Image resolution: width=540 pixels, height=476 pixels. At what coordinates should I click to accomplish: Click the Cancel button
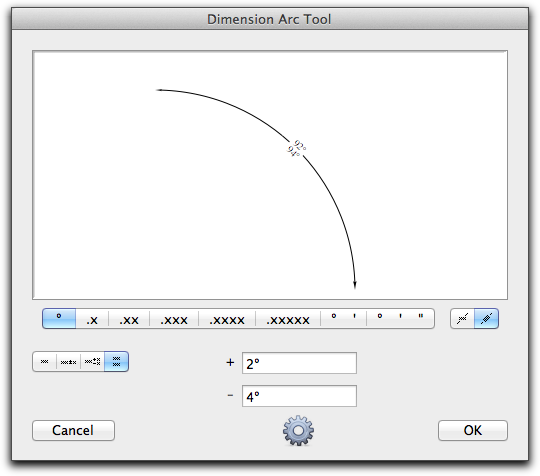[73, 431]
